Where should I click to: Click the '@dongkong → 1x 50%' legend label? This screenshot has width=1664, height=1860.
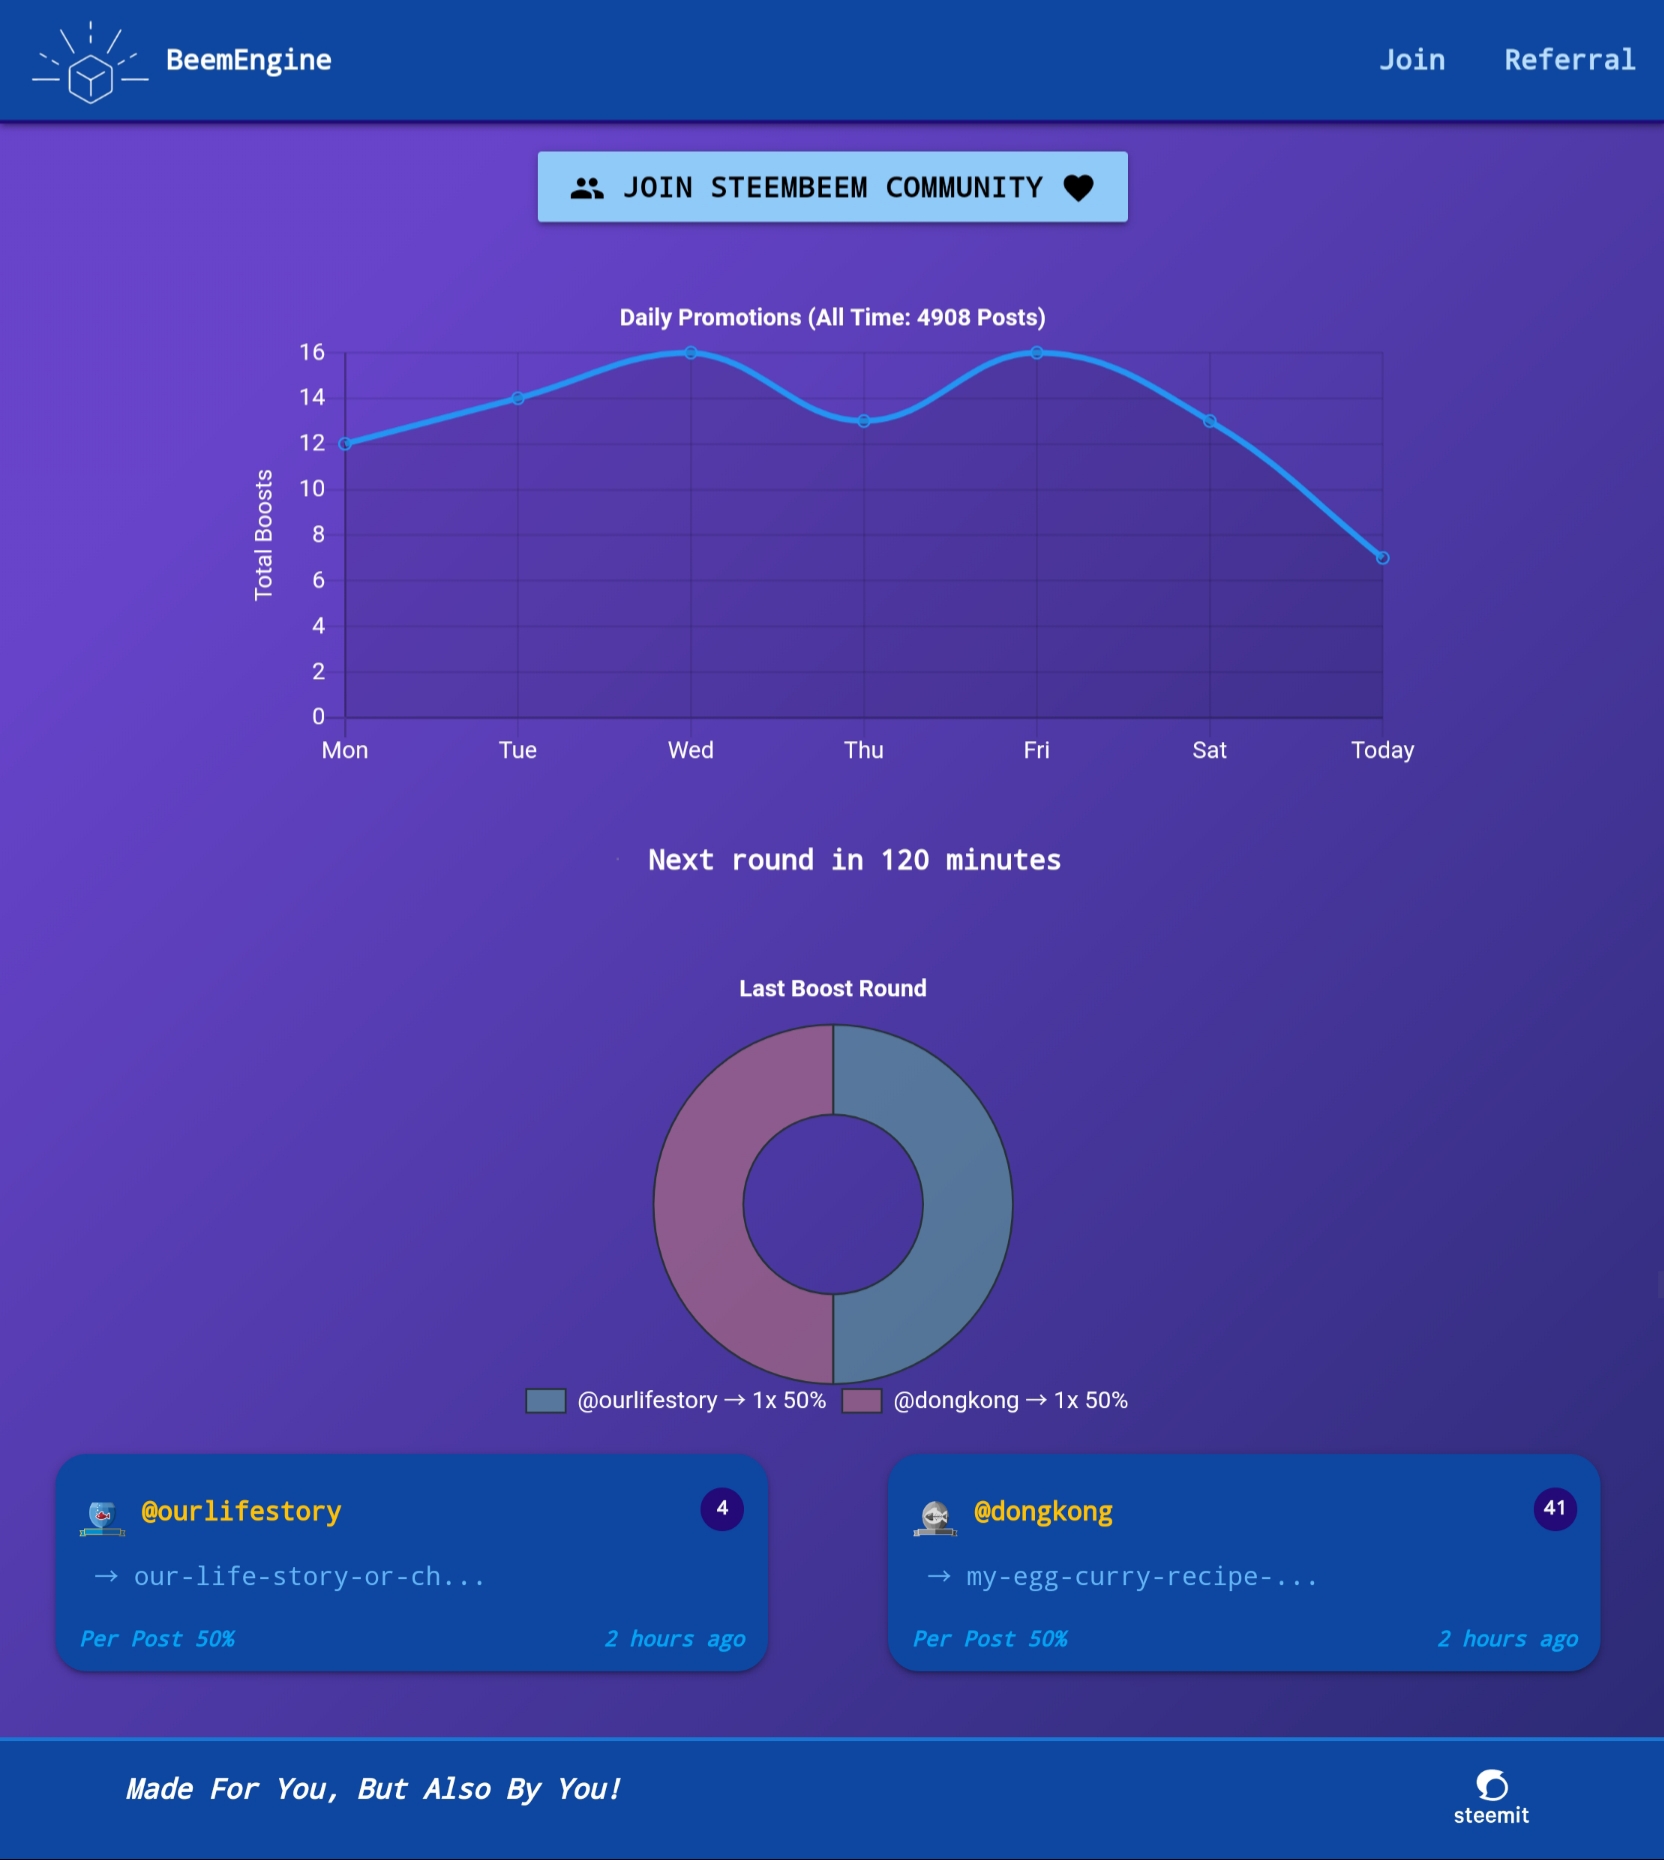[x=1010, y=1400]
